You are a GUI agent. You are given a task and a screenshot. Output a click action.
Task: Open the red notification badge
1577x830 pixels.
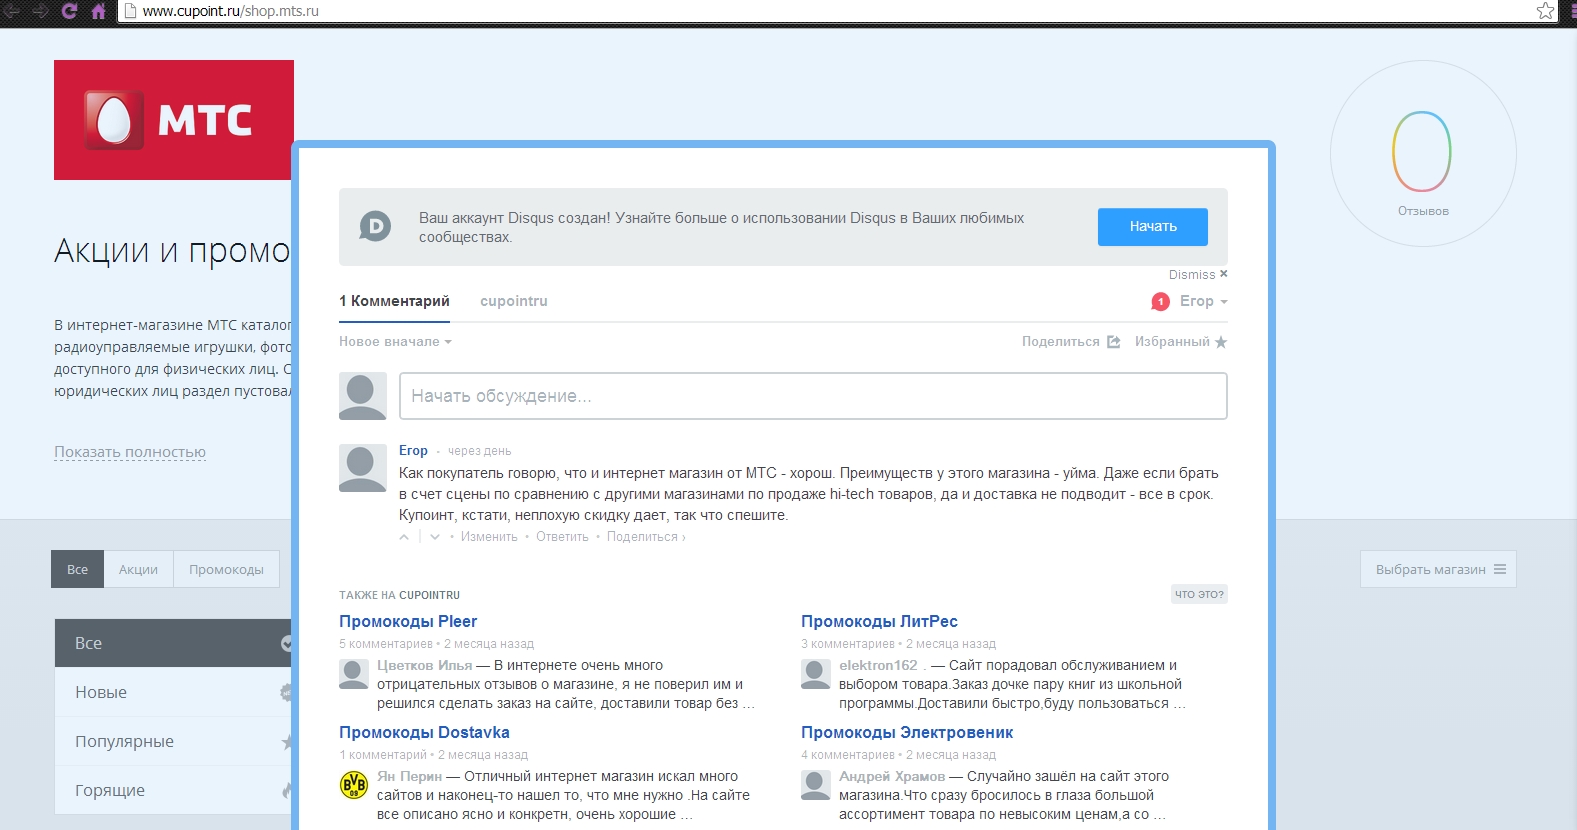(x=1160, y=301)
